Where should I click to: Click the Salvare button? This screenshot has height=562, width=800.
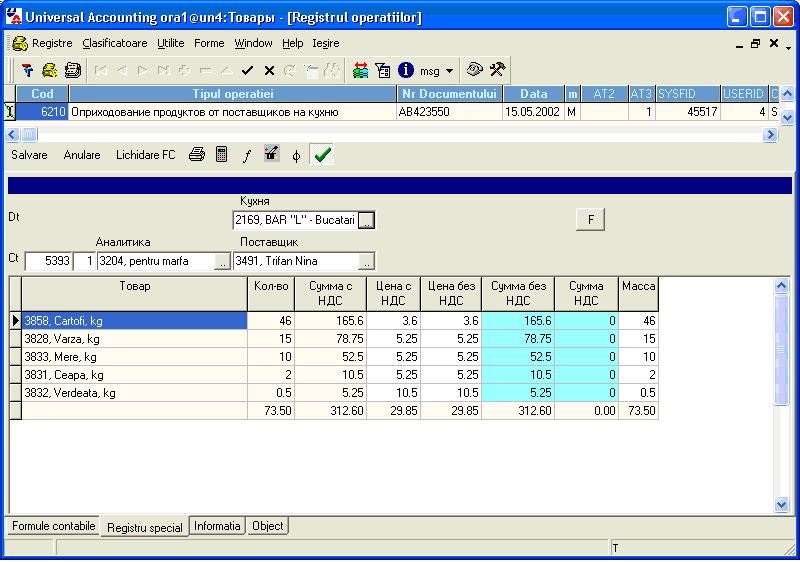(x=29, y=155)
